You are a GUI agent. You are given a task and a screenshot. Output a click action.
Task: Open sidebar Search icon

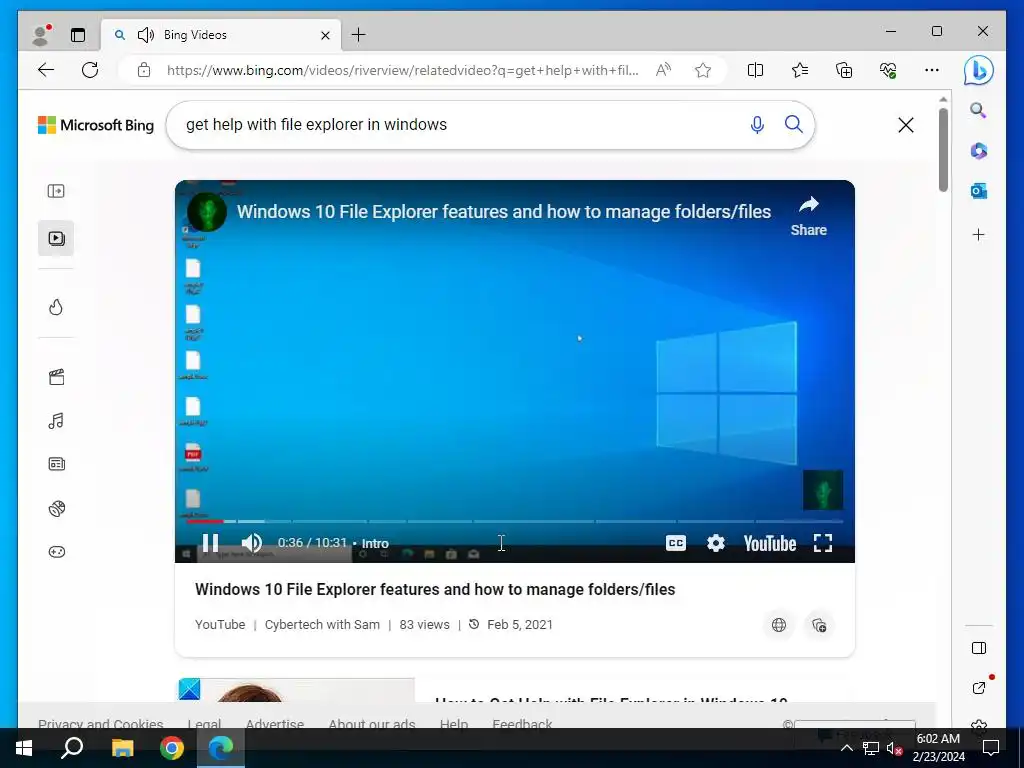click(978, 110)
